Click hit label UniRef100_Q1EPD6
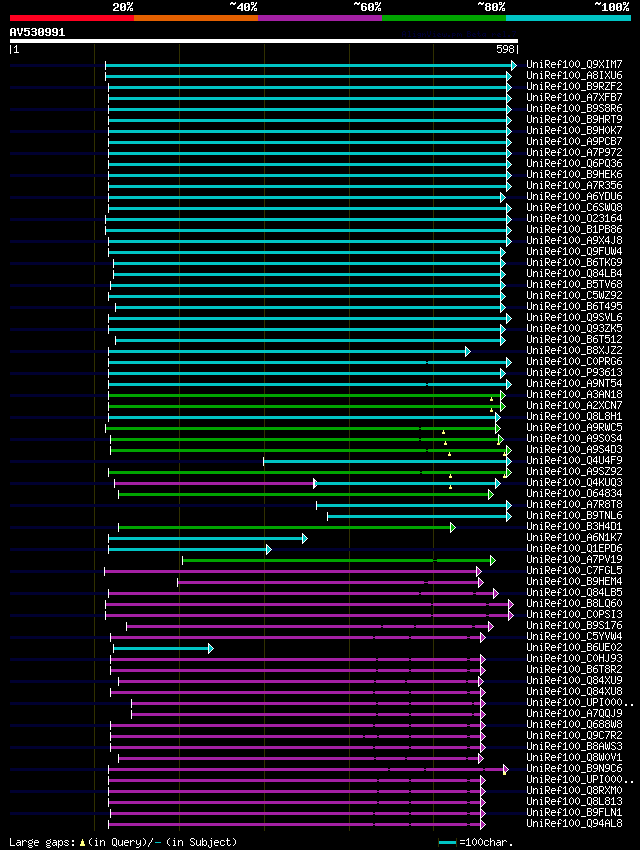Image resolution: width=640 pixels, height=850 pixels. (x=574, y=549)
